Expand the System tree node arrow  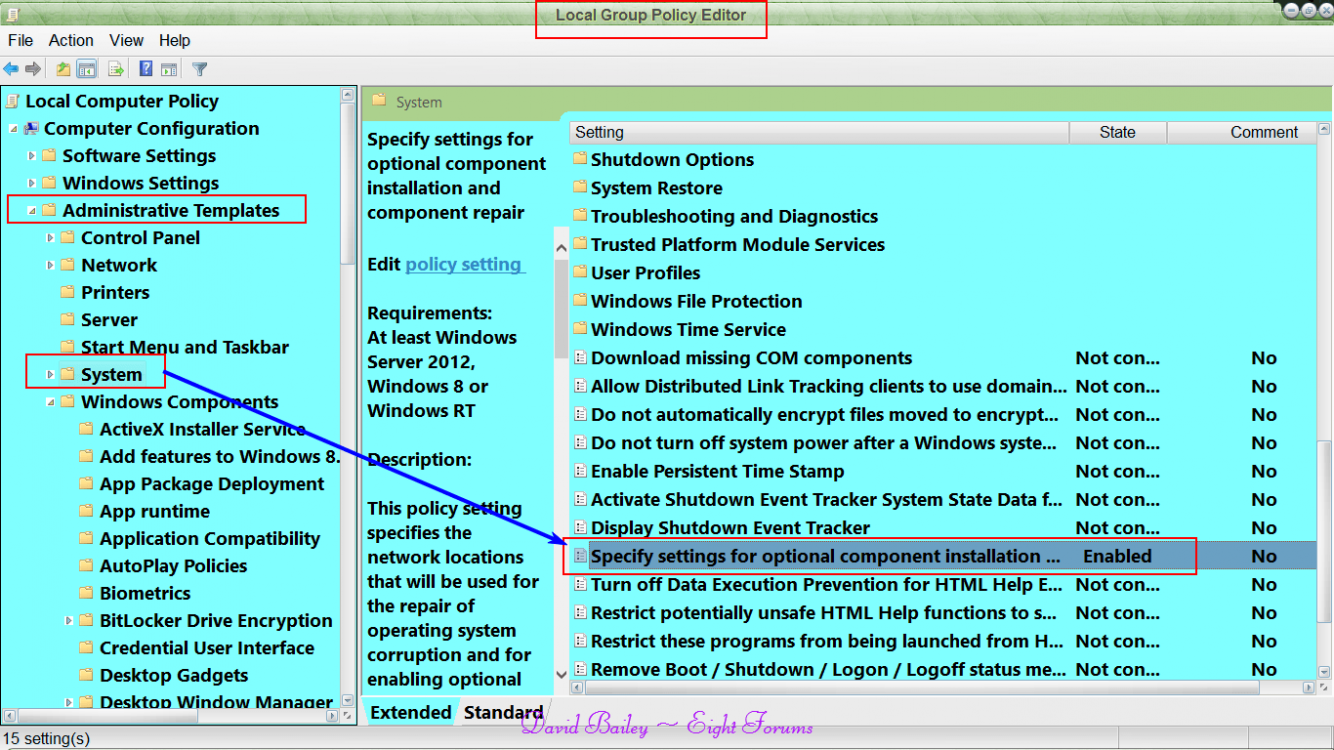(x=50, y=375)
